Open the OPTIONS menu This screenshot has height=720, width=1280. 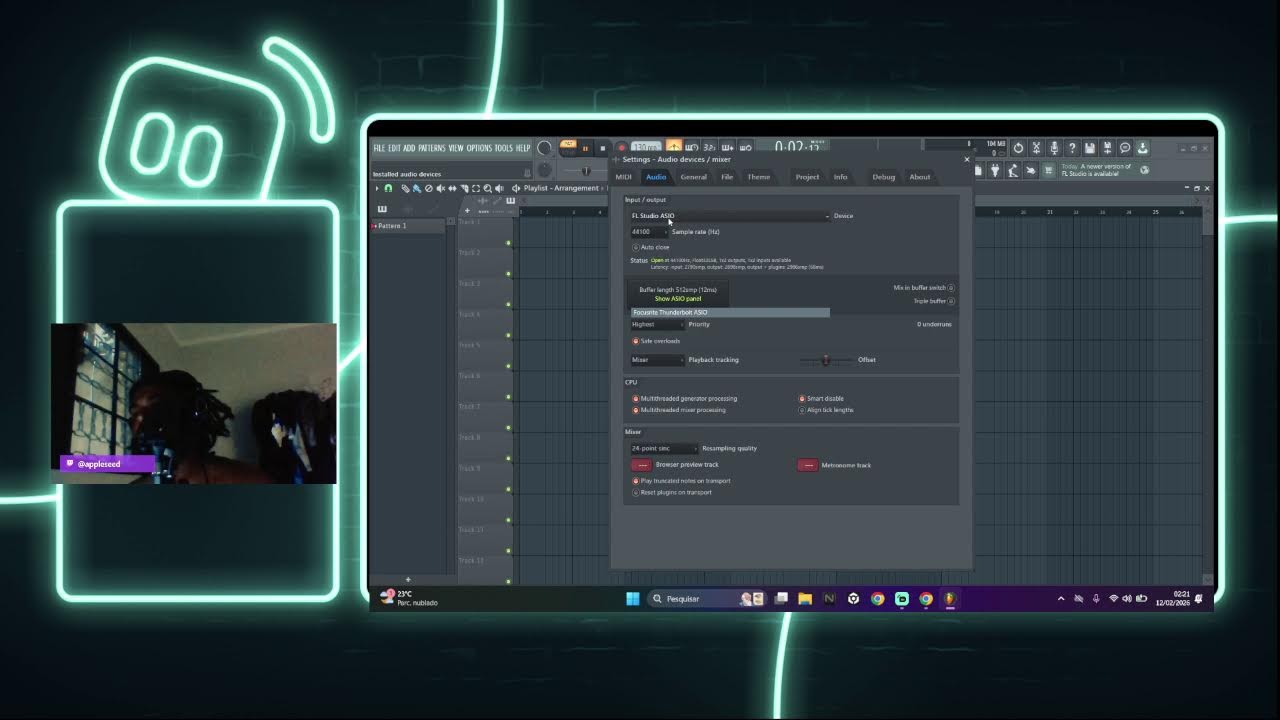click(479, 148)
